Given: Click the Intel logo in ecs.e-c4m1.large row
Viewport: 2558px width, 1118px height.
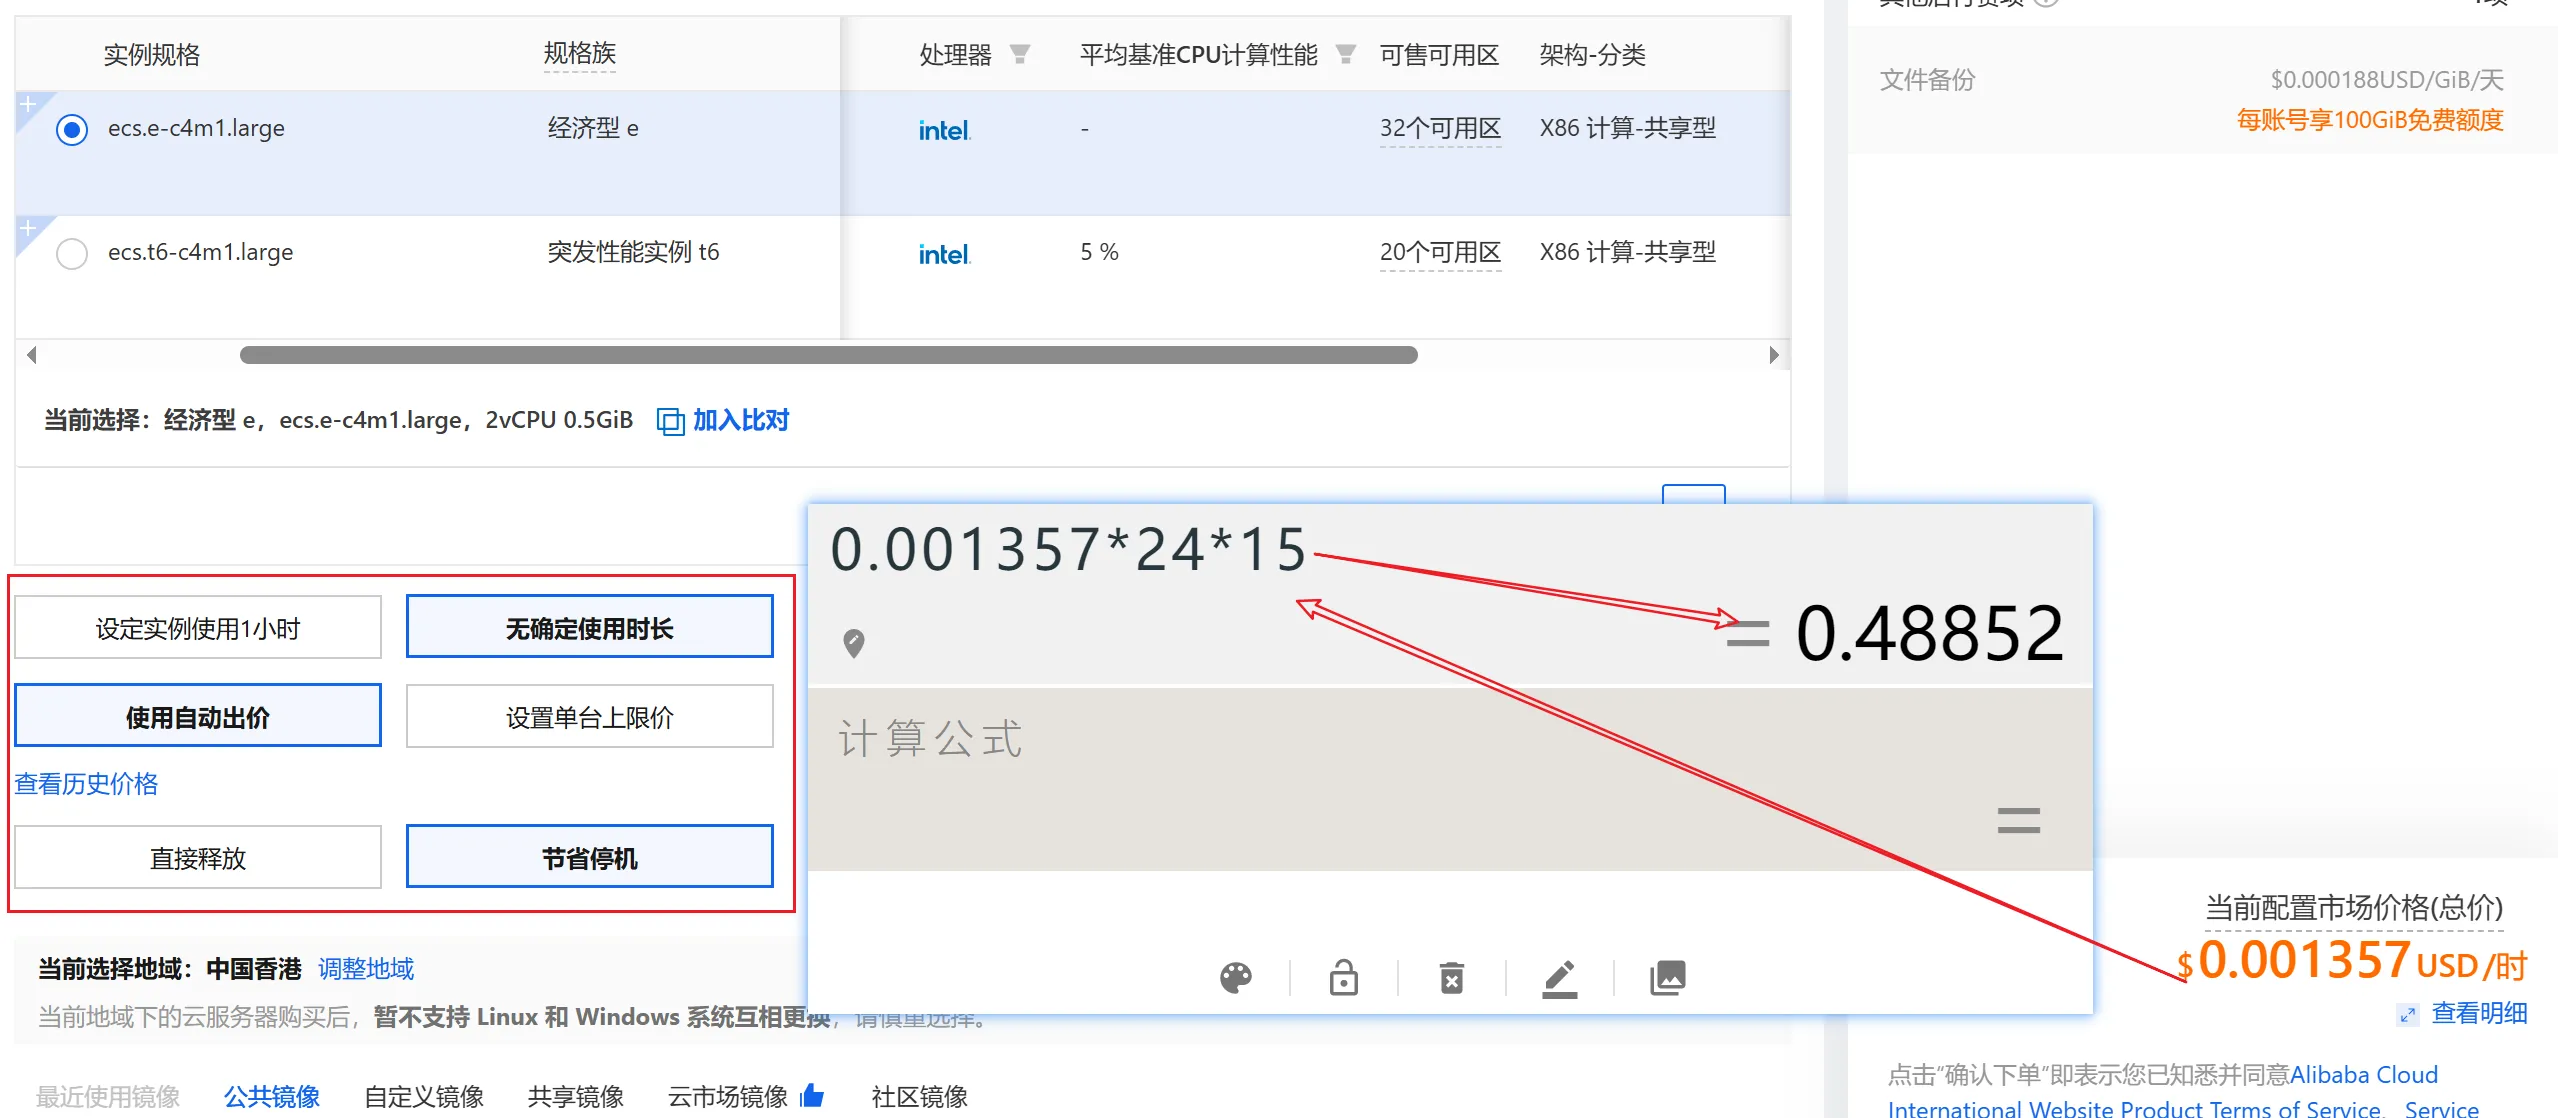Looking at the screenshot, I should coord(945,131).
